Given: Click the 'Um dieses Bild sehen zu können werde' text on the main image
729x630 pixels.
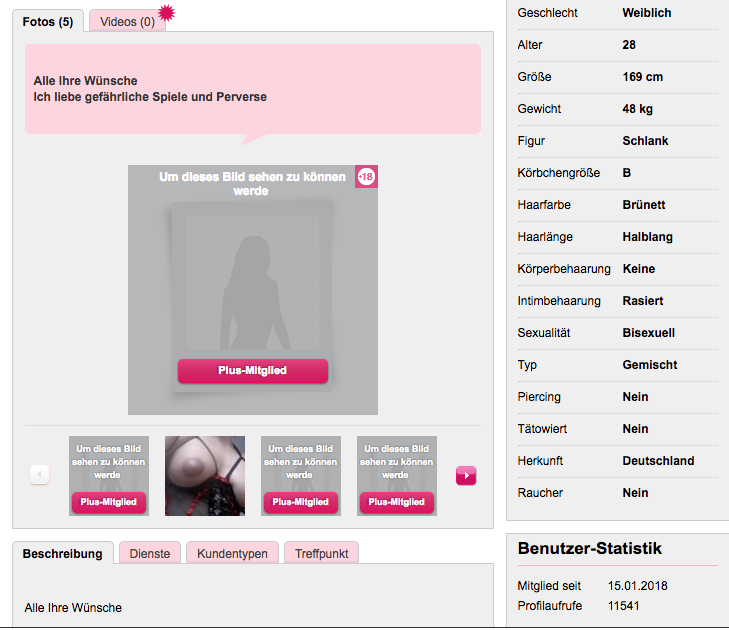Looking at the screenshot, I should click(252, 184).
